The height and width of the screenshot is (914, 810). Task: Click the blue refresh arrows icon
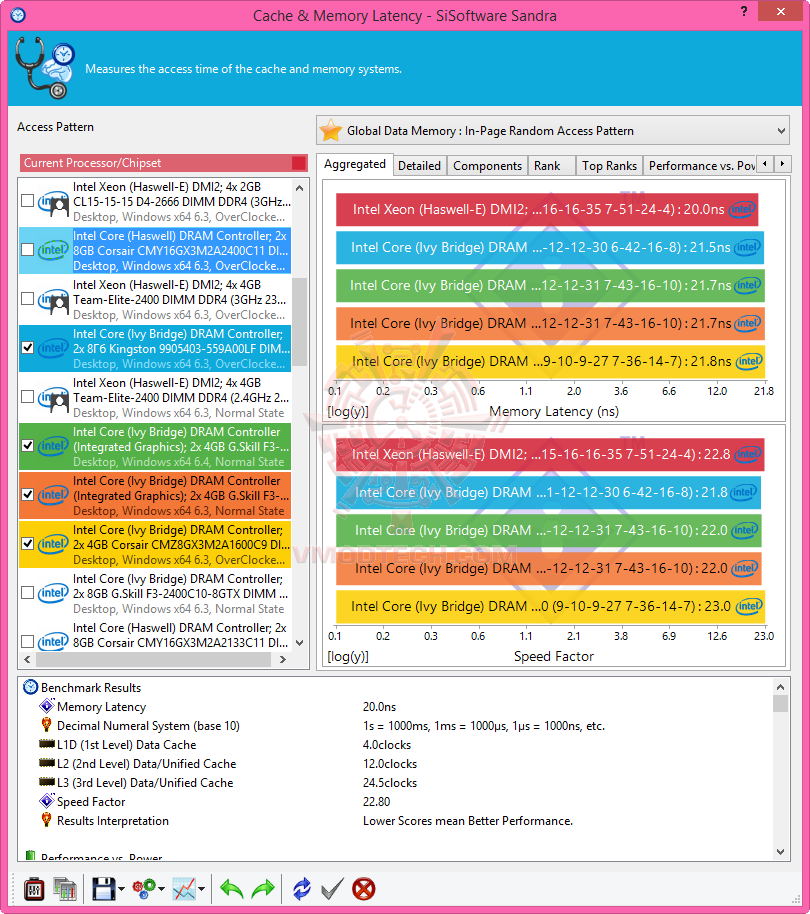pos(302,889)
